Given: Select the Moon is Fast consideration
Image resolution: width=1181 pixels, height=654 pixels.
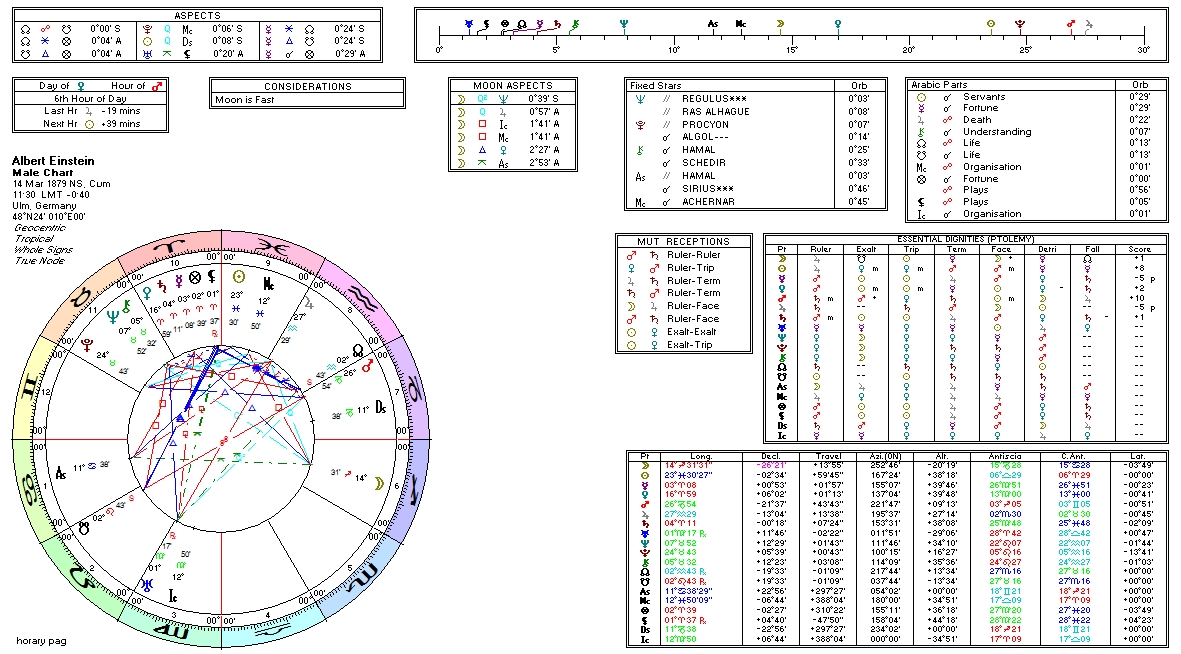Looking at the screenshot, I should point(245,100).
